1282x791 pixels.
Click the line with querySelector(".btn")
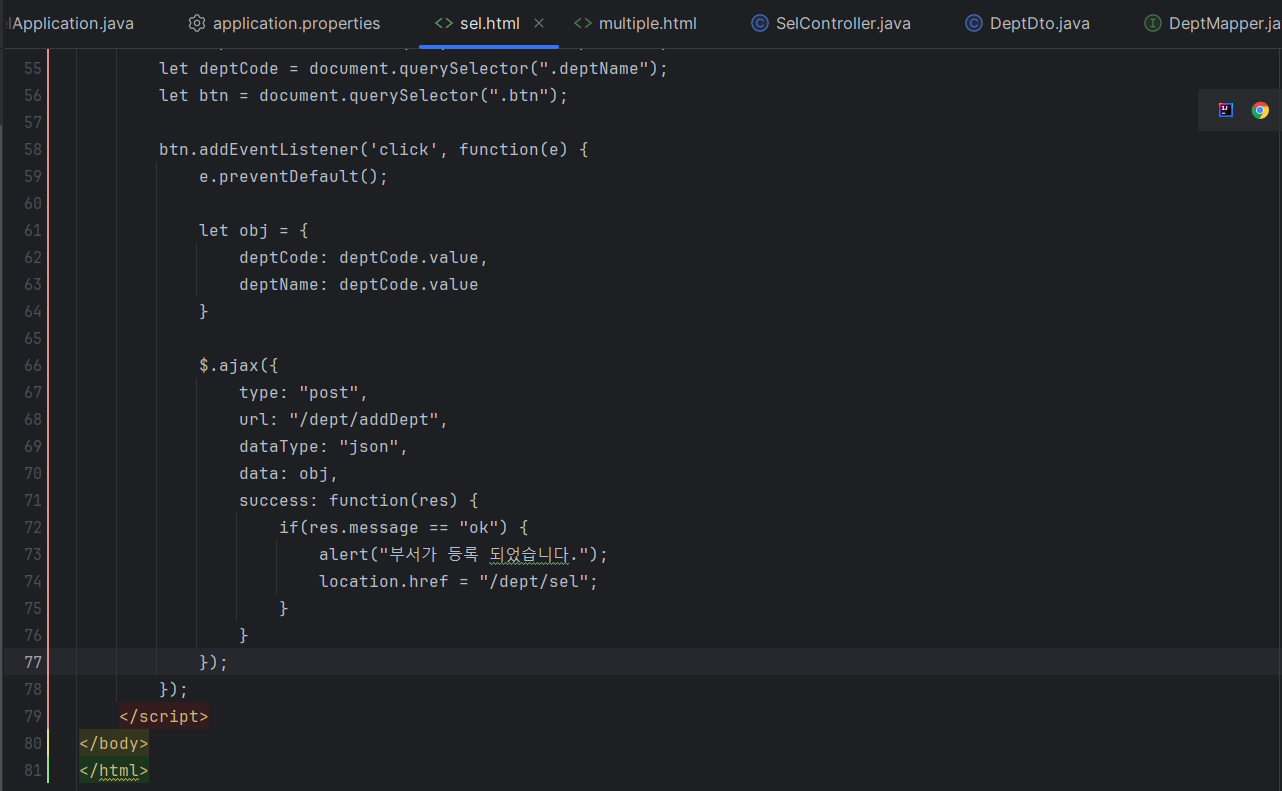pyautogui.click(x=363, y=95)
